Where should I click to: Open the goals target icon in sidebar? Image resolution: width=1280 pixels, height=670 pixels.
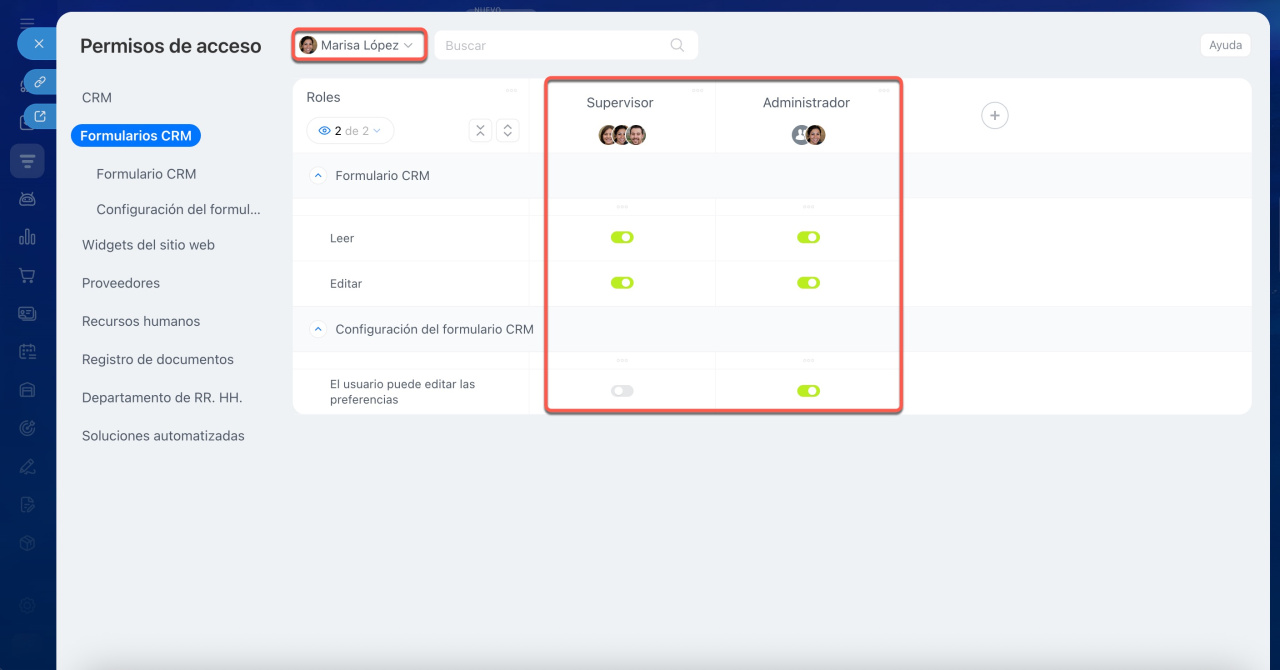pyautogui.click(x=27, y=428)
